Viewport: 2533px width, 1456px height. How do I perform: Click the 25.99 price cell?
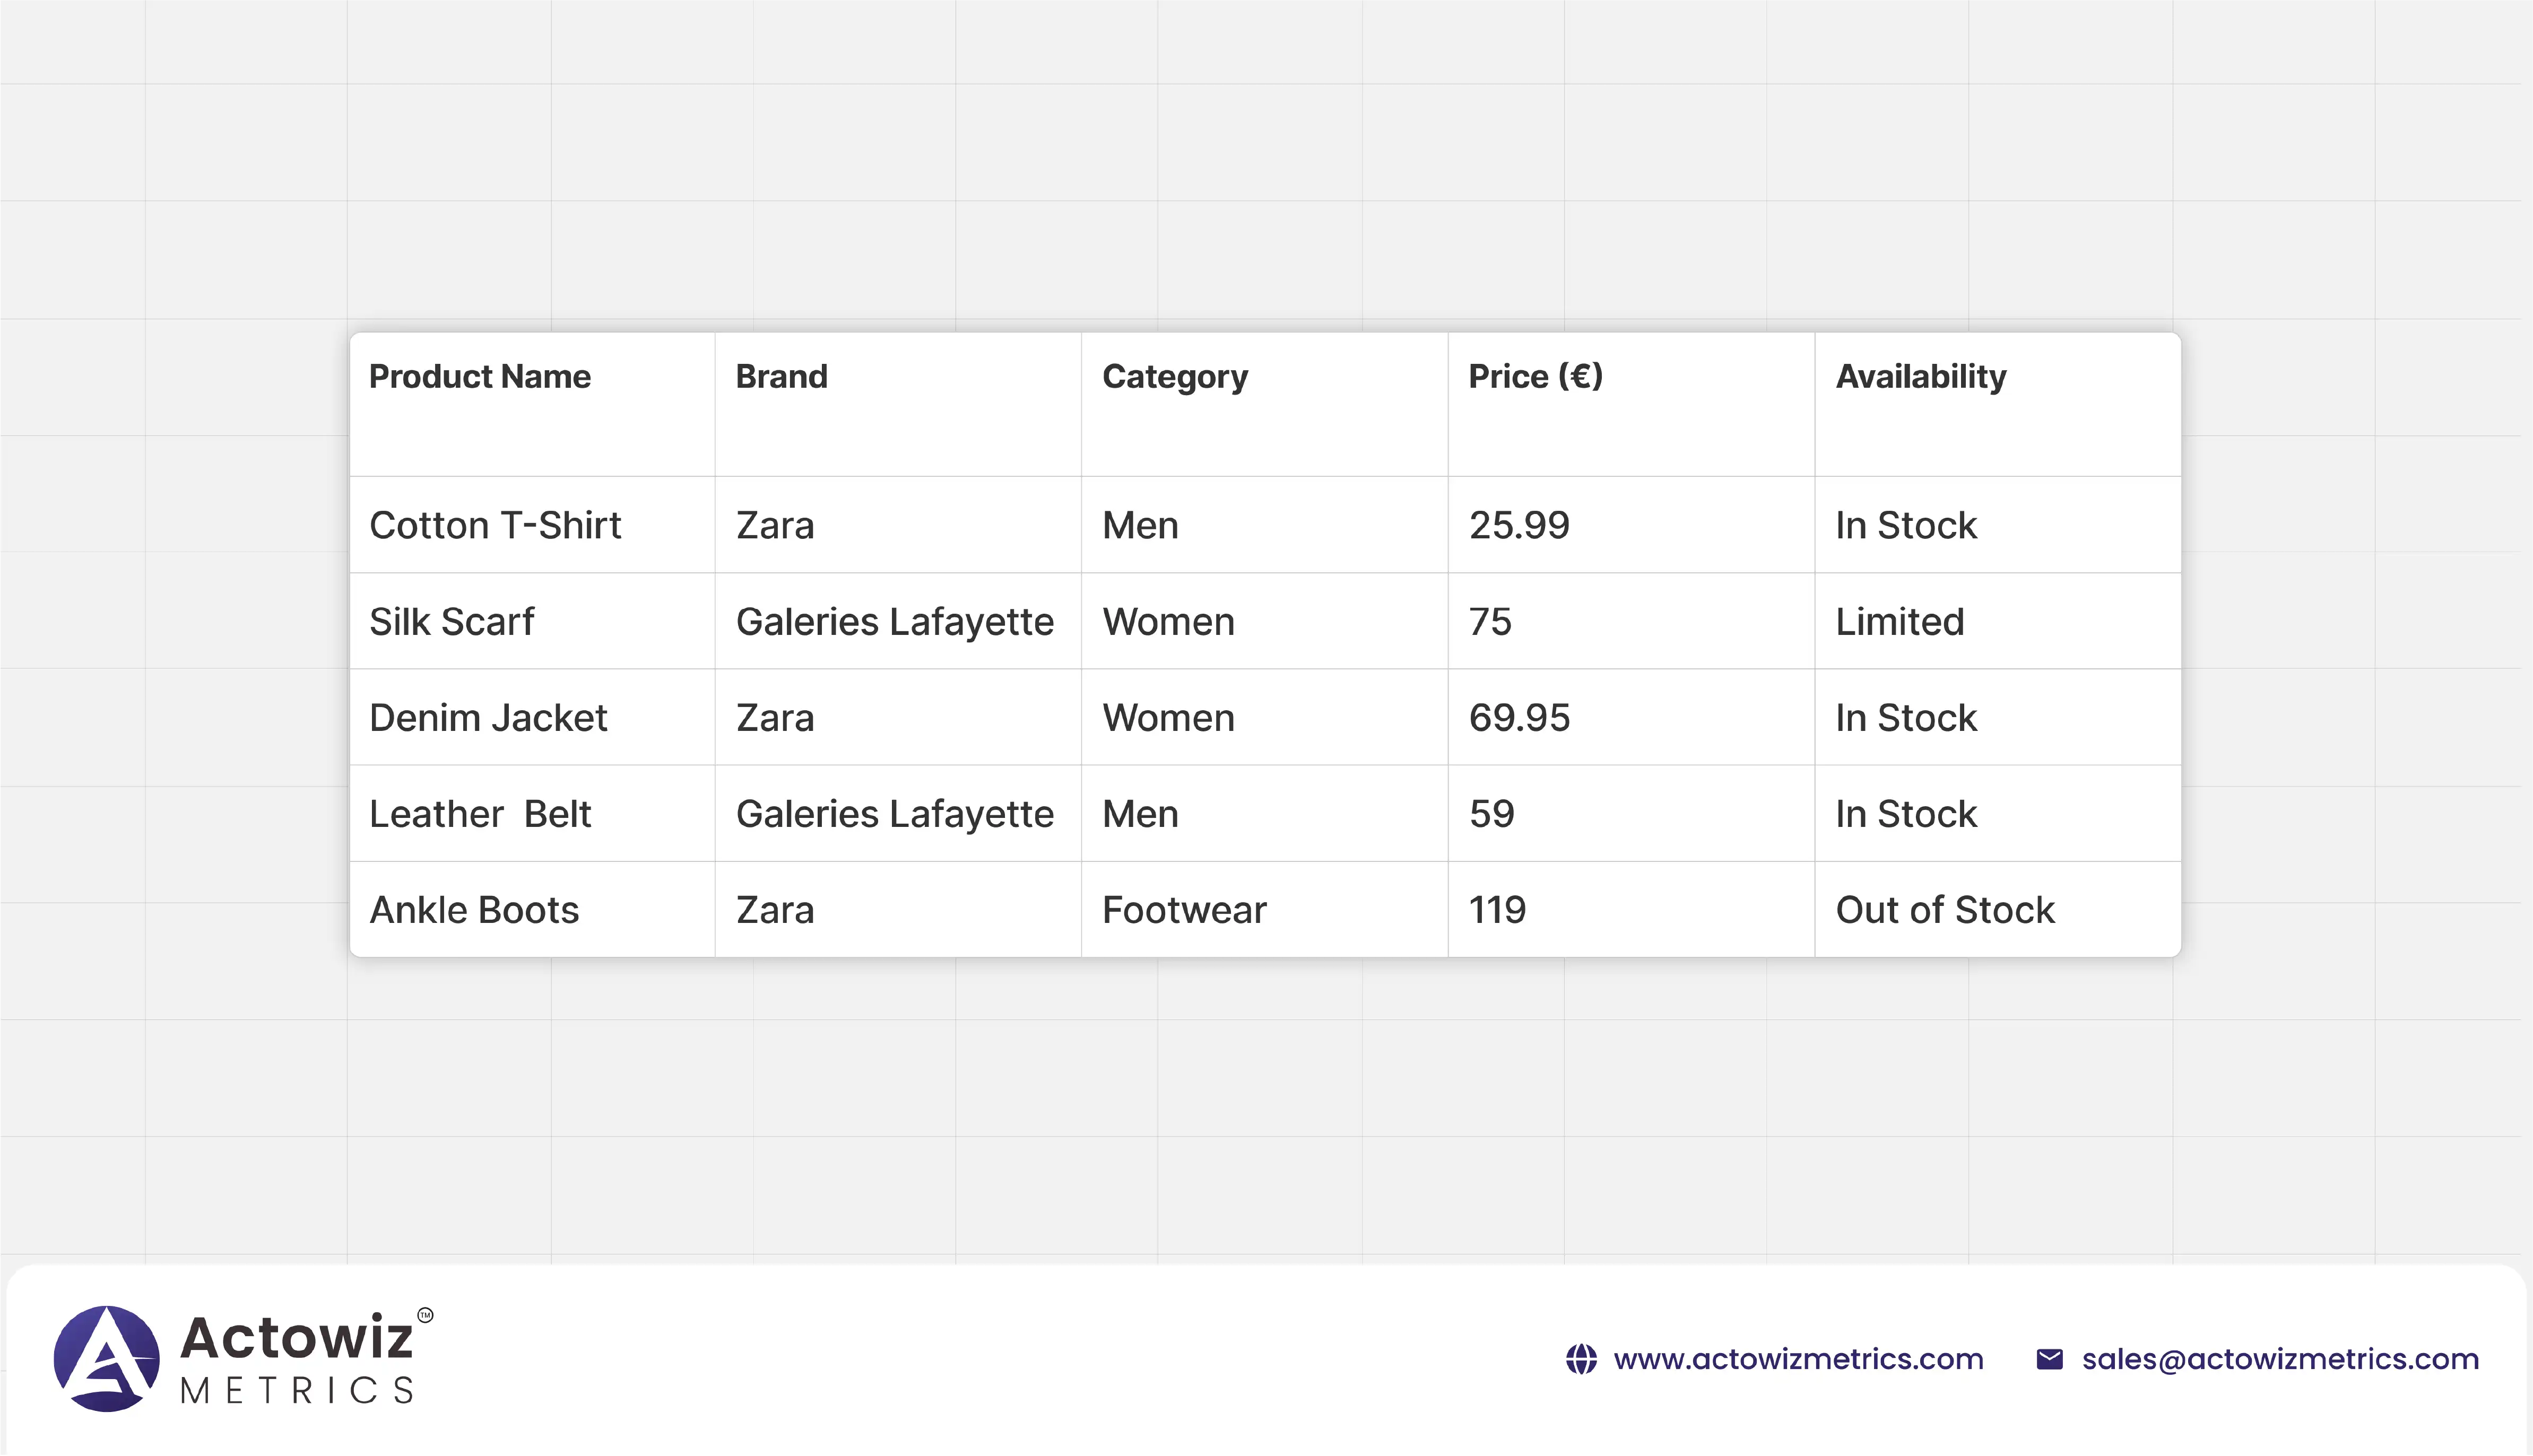tap(1519, 525)
